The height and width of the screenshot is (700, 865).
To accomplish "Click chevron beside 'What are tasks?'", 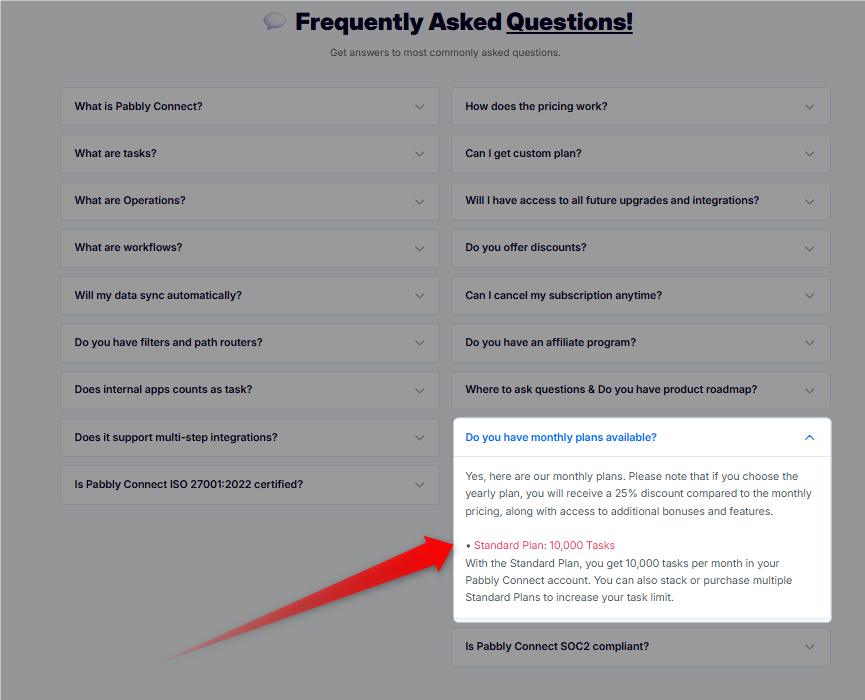I will (x=419, y=154).
